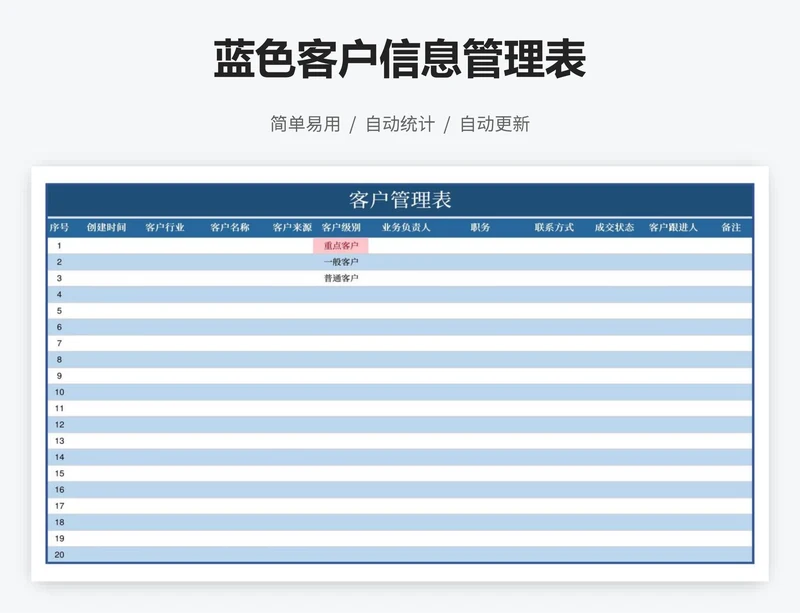Screen dimensions: 800x613
Task: Click the 简单易用 subtitle text
Action: point(305,124)
